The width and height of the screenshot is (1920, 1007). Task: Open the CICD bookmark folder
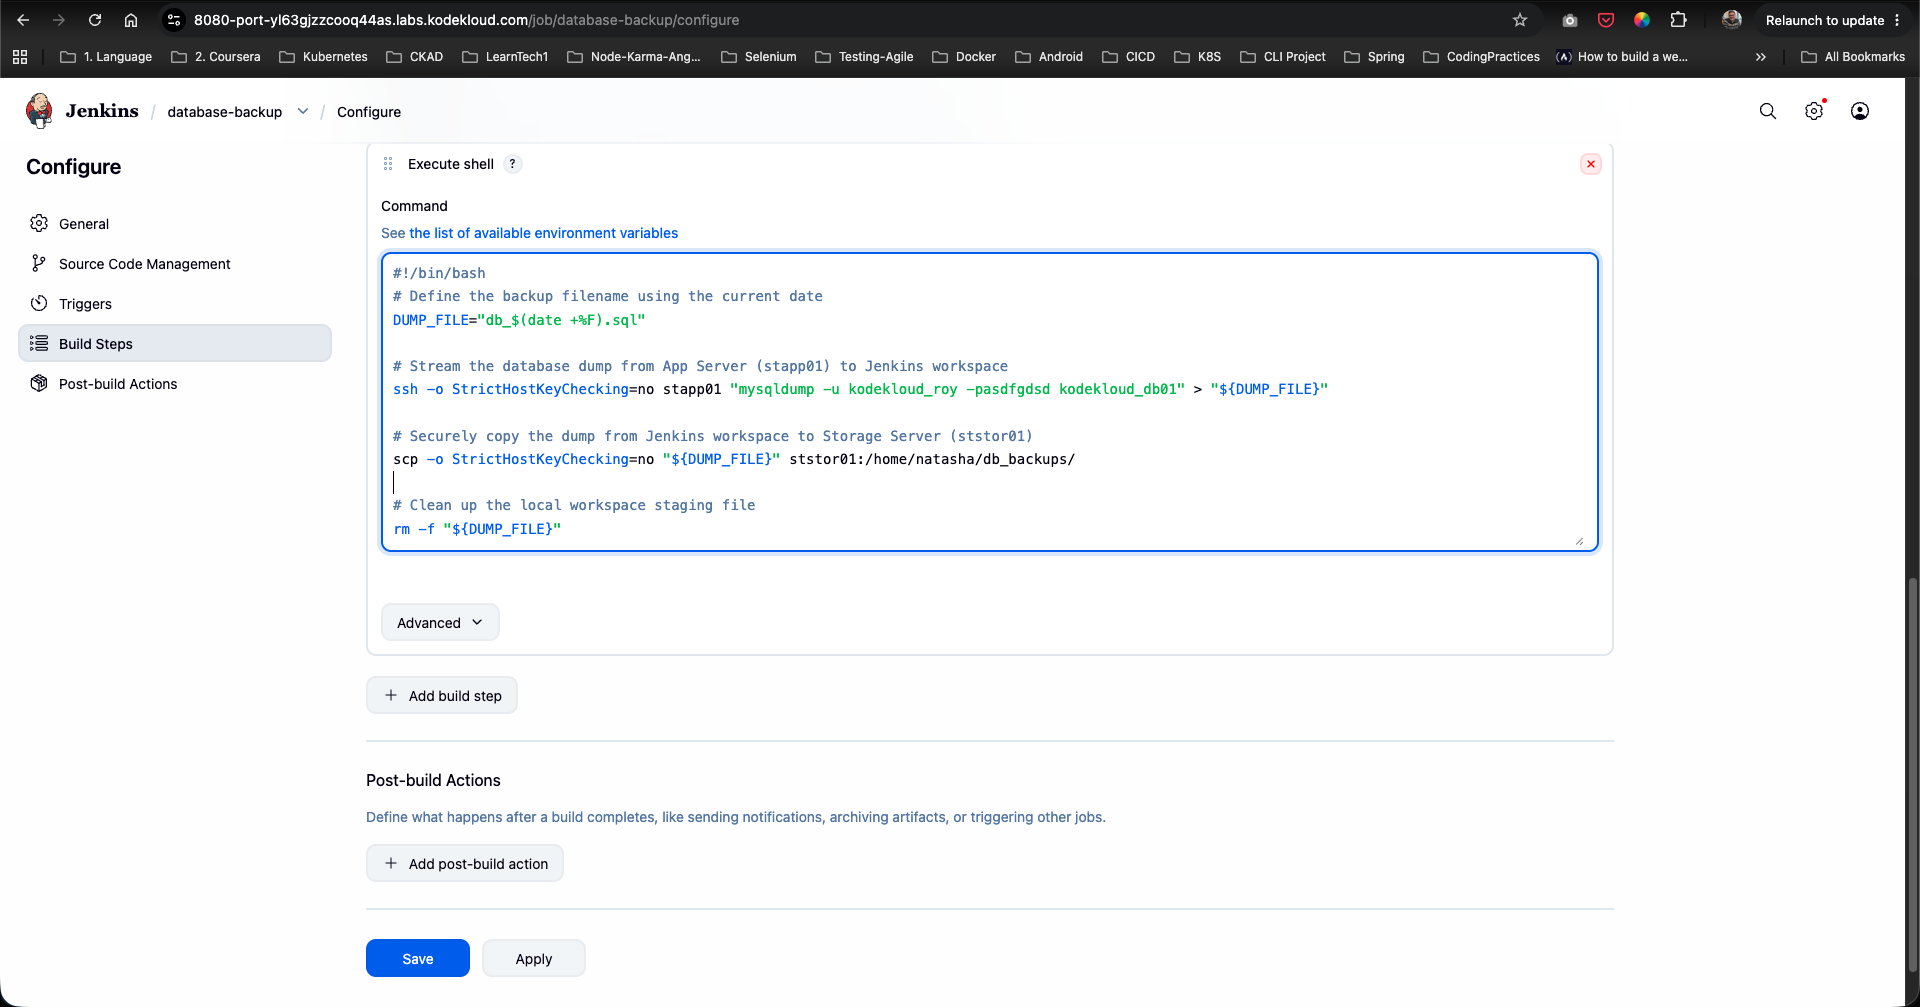1129,57
